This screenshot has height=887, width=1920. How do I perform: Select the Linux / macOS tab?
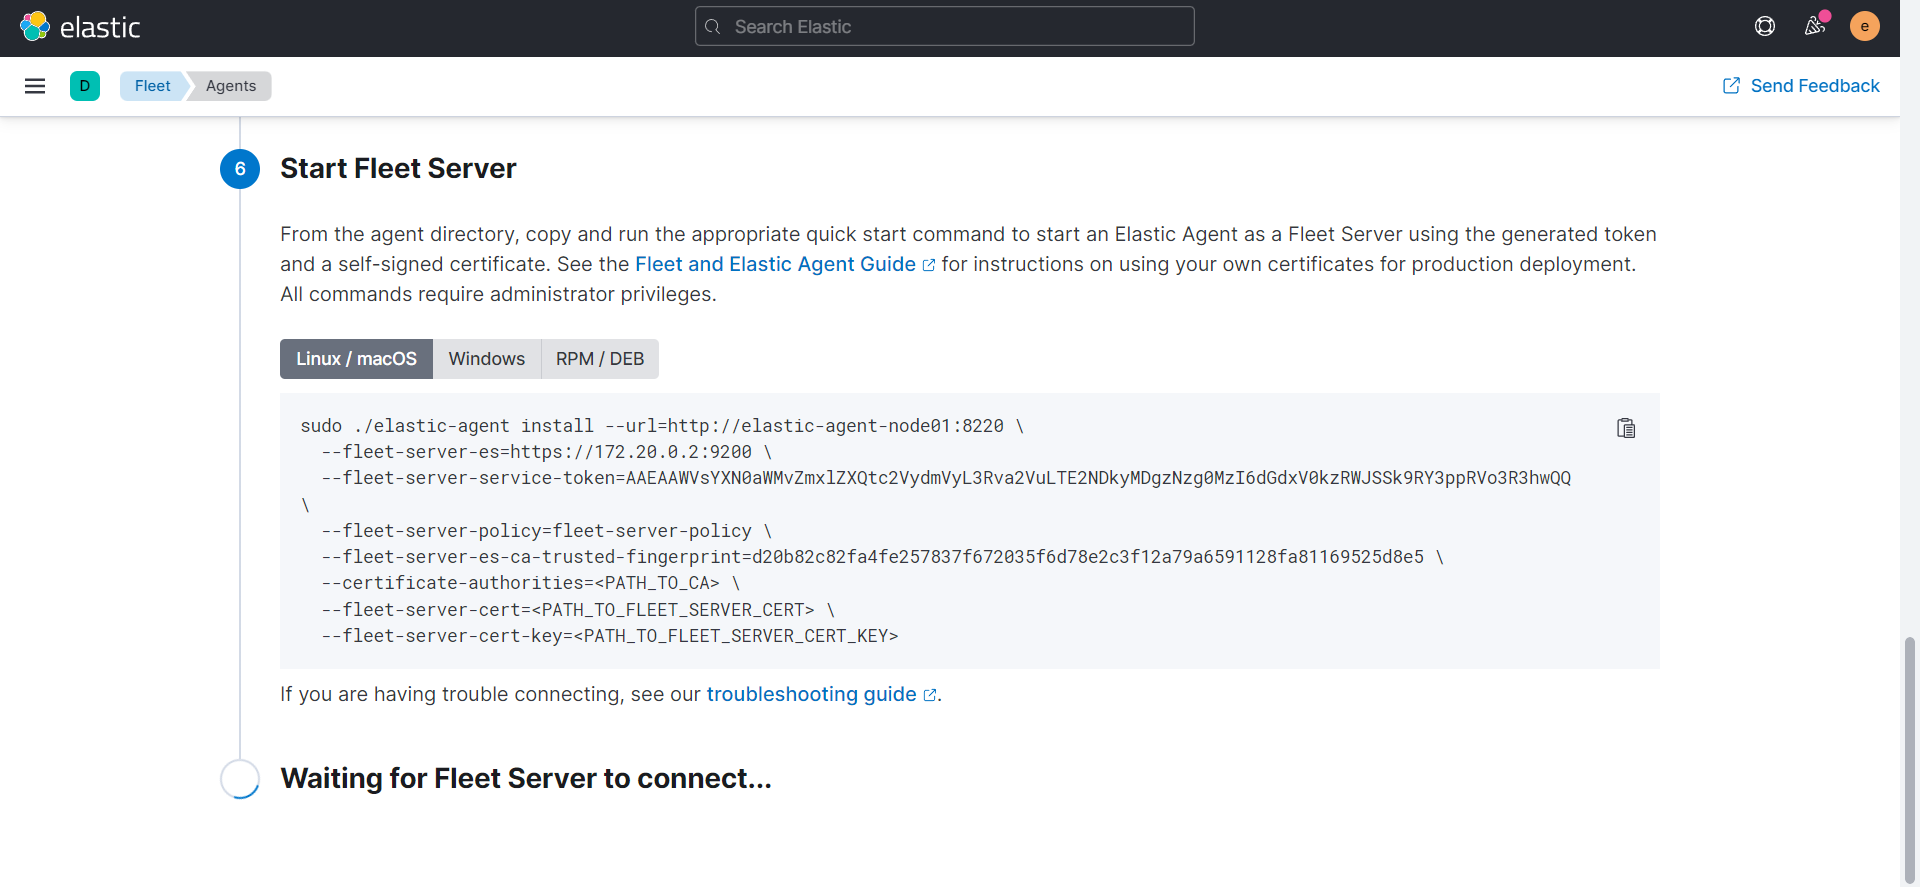pos(356,359)
